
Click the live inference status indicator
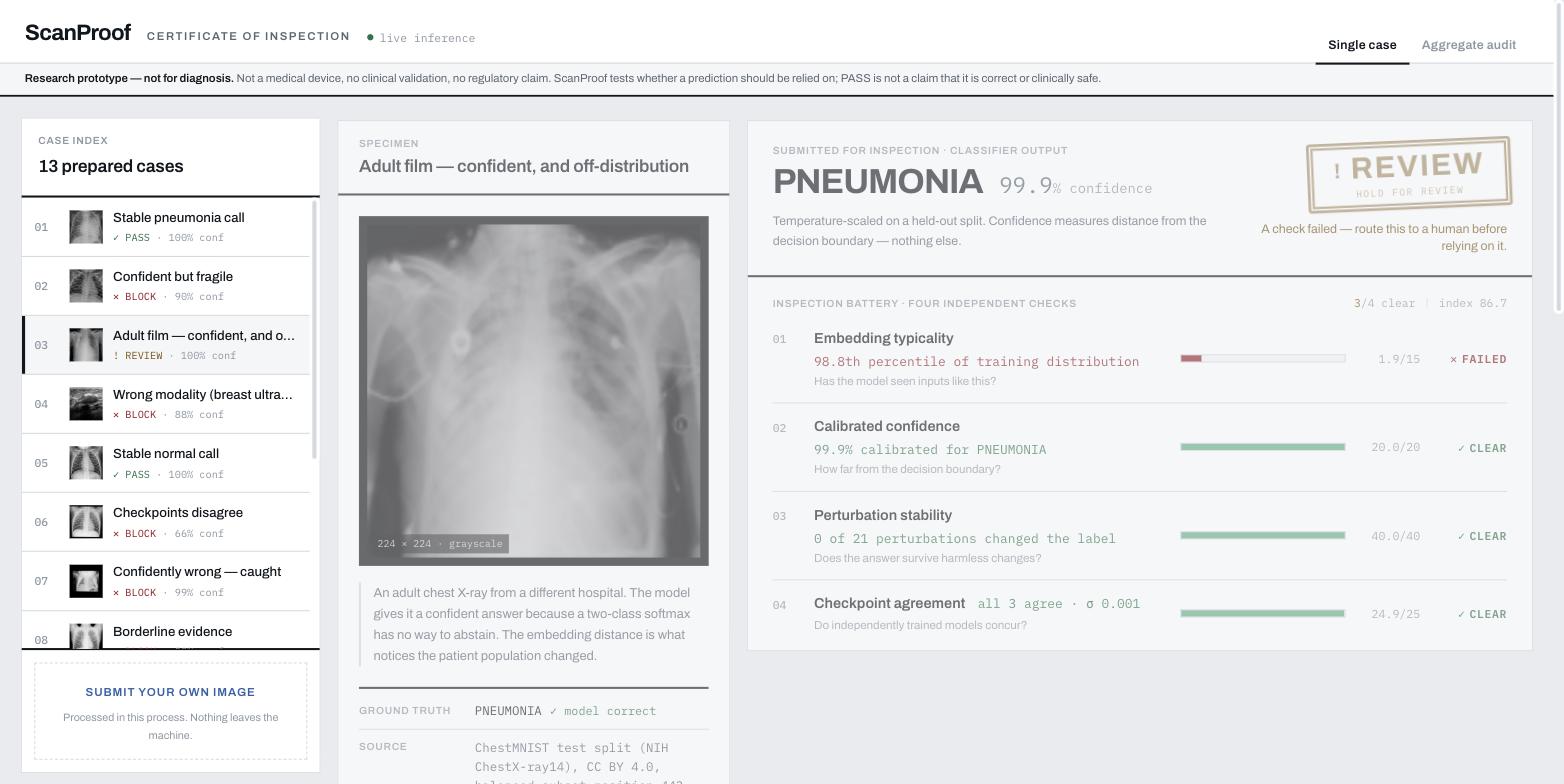pyautogui.click(x=421, y=38)
